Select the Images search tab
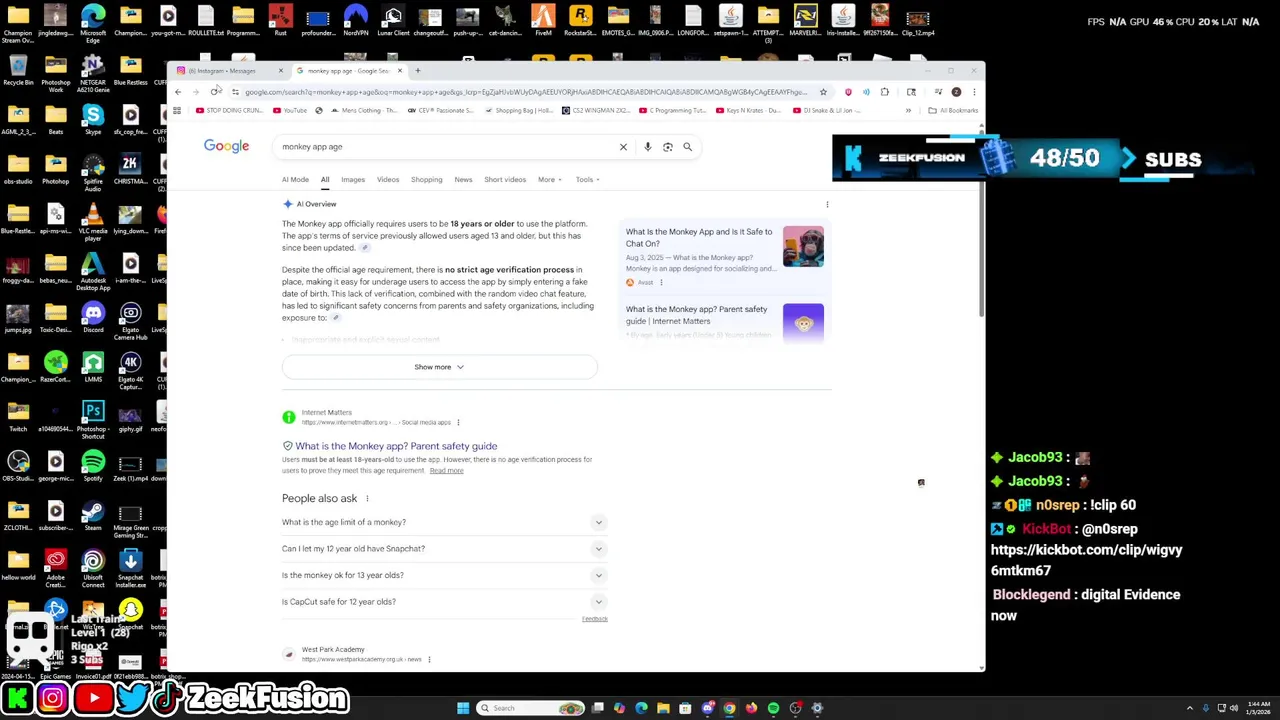The height and width of the screenshot is (720, 1280). coord(353,180)
